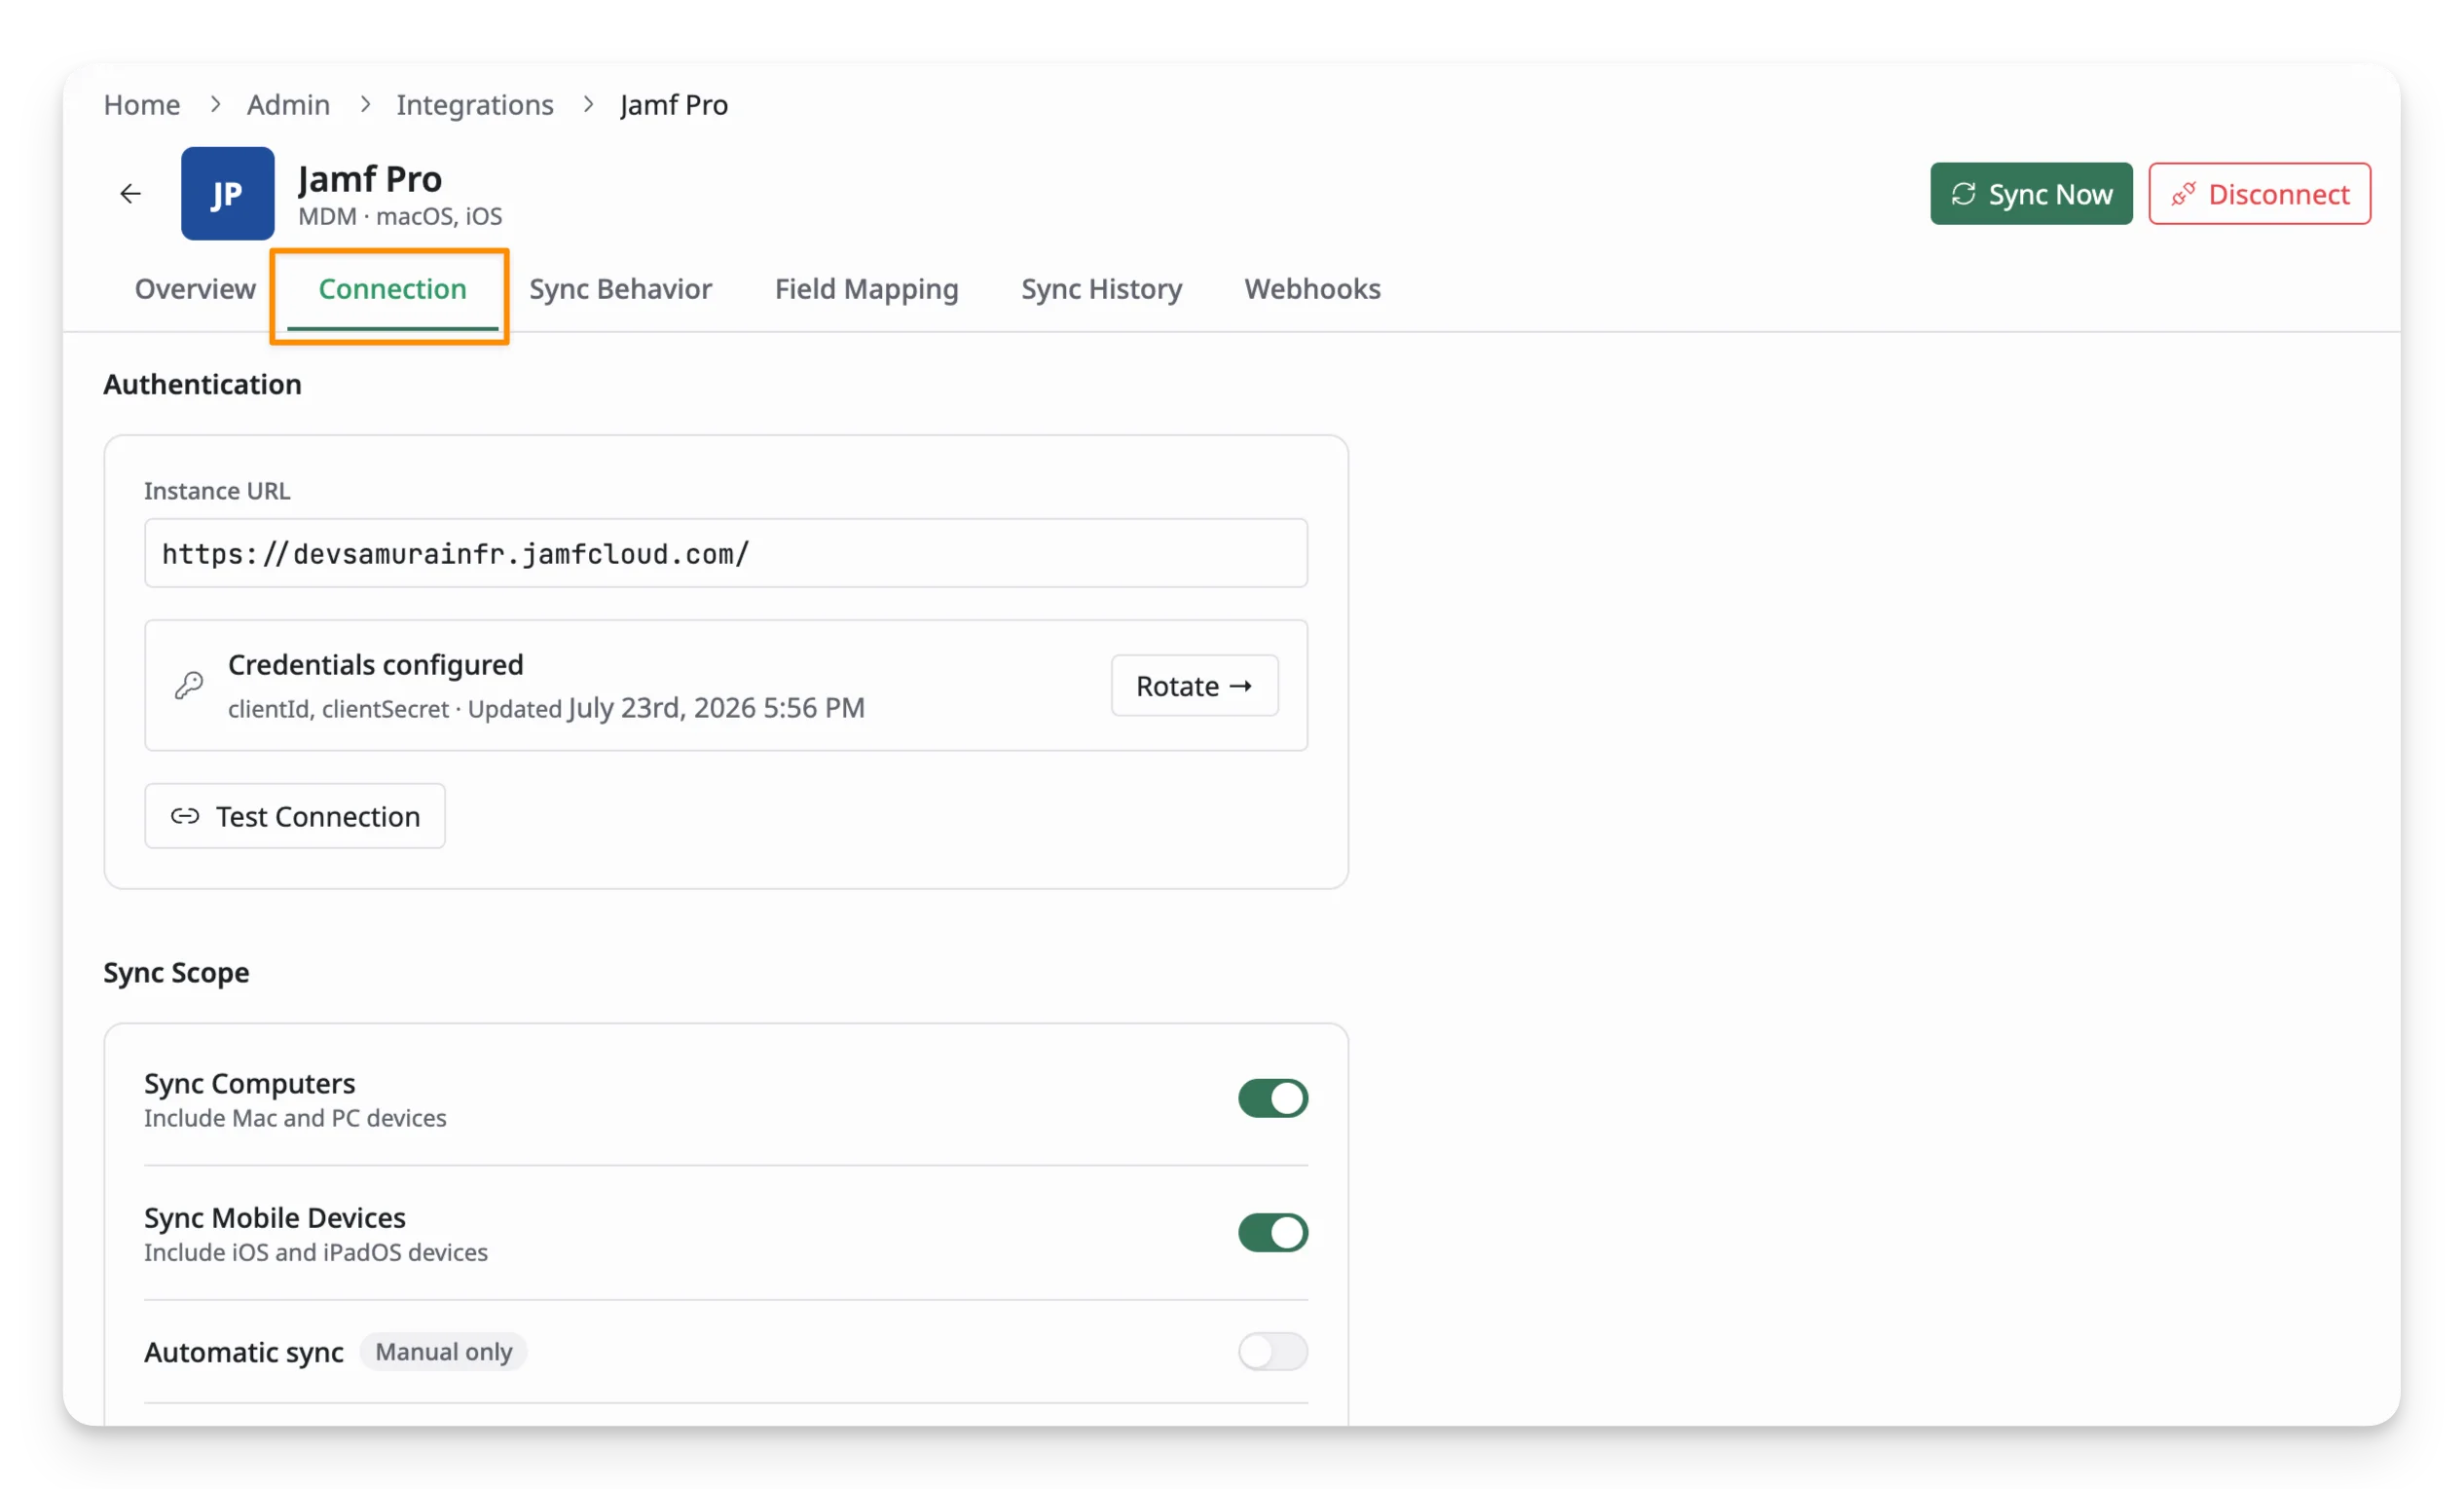Click 'Include Mac and PC devices' text
The height and width of the screenshot is (1489, 2464).
[x=295, y=1118]
